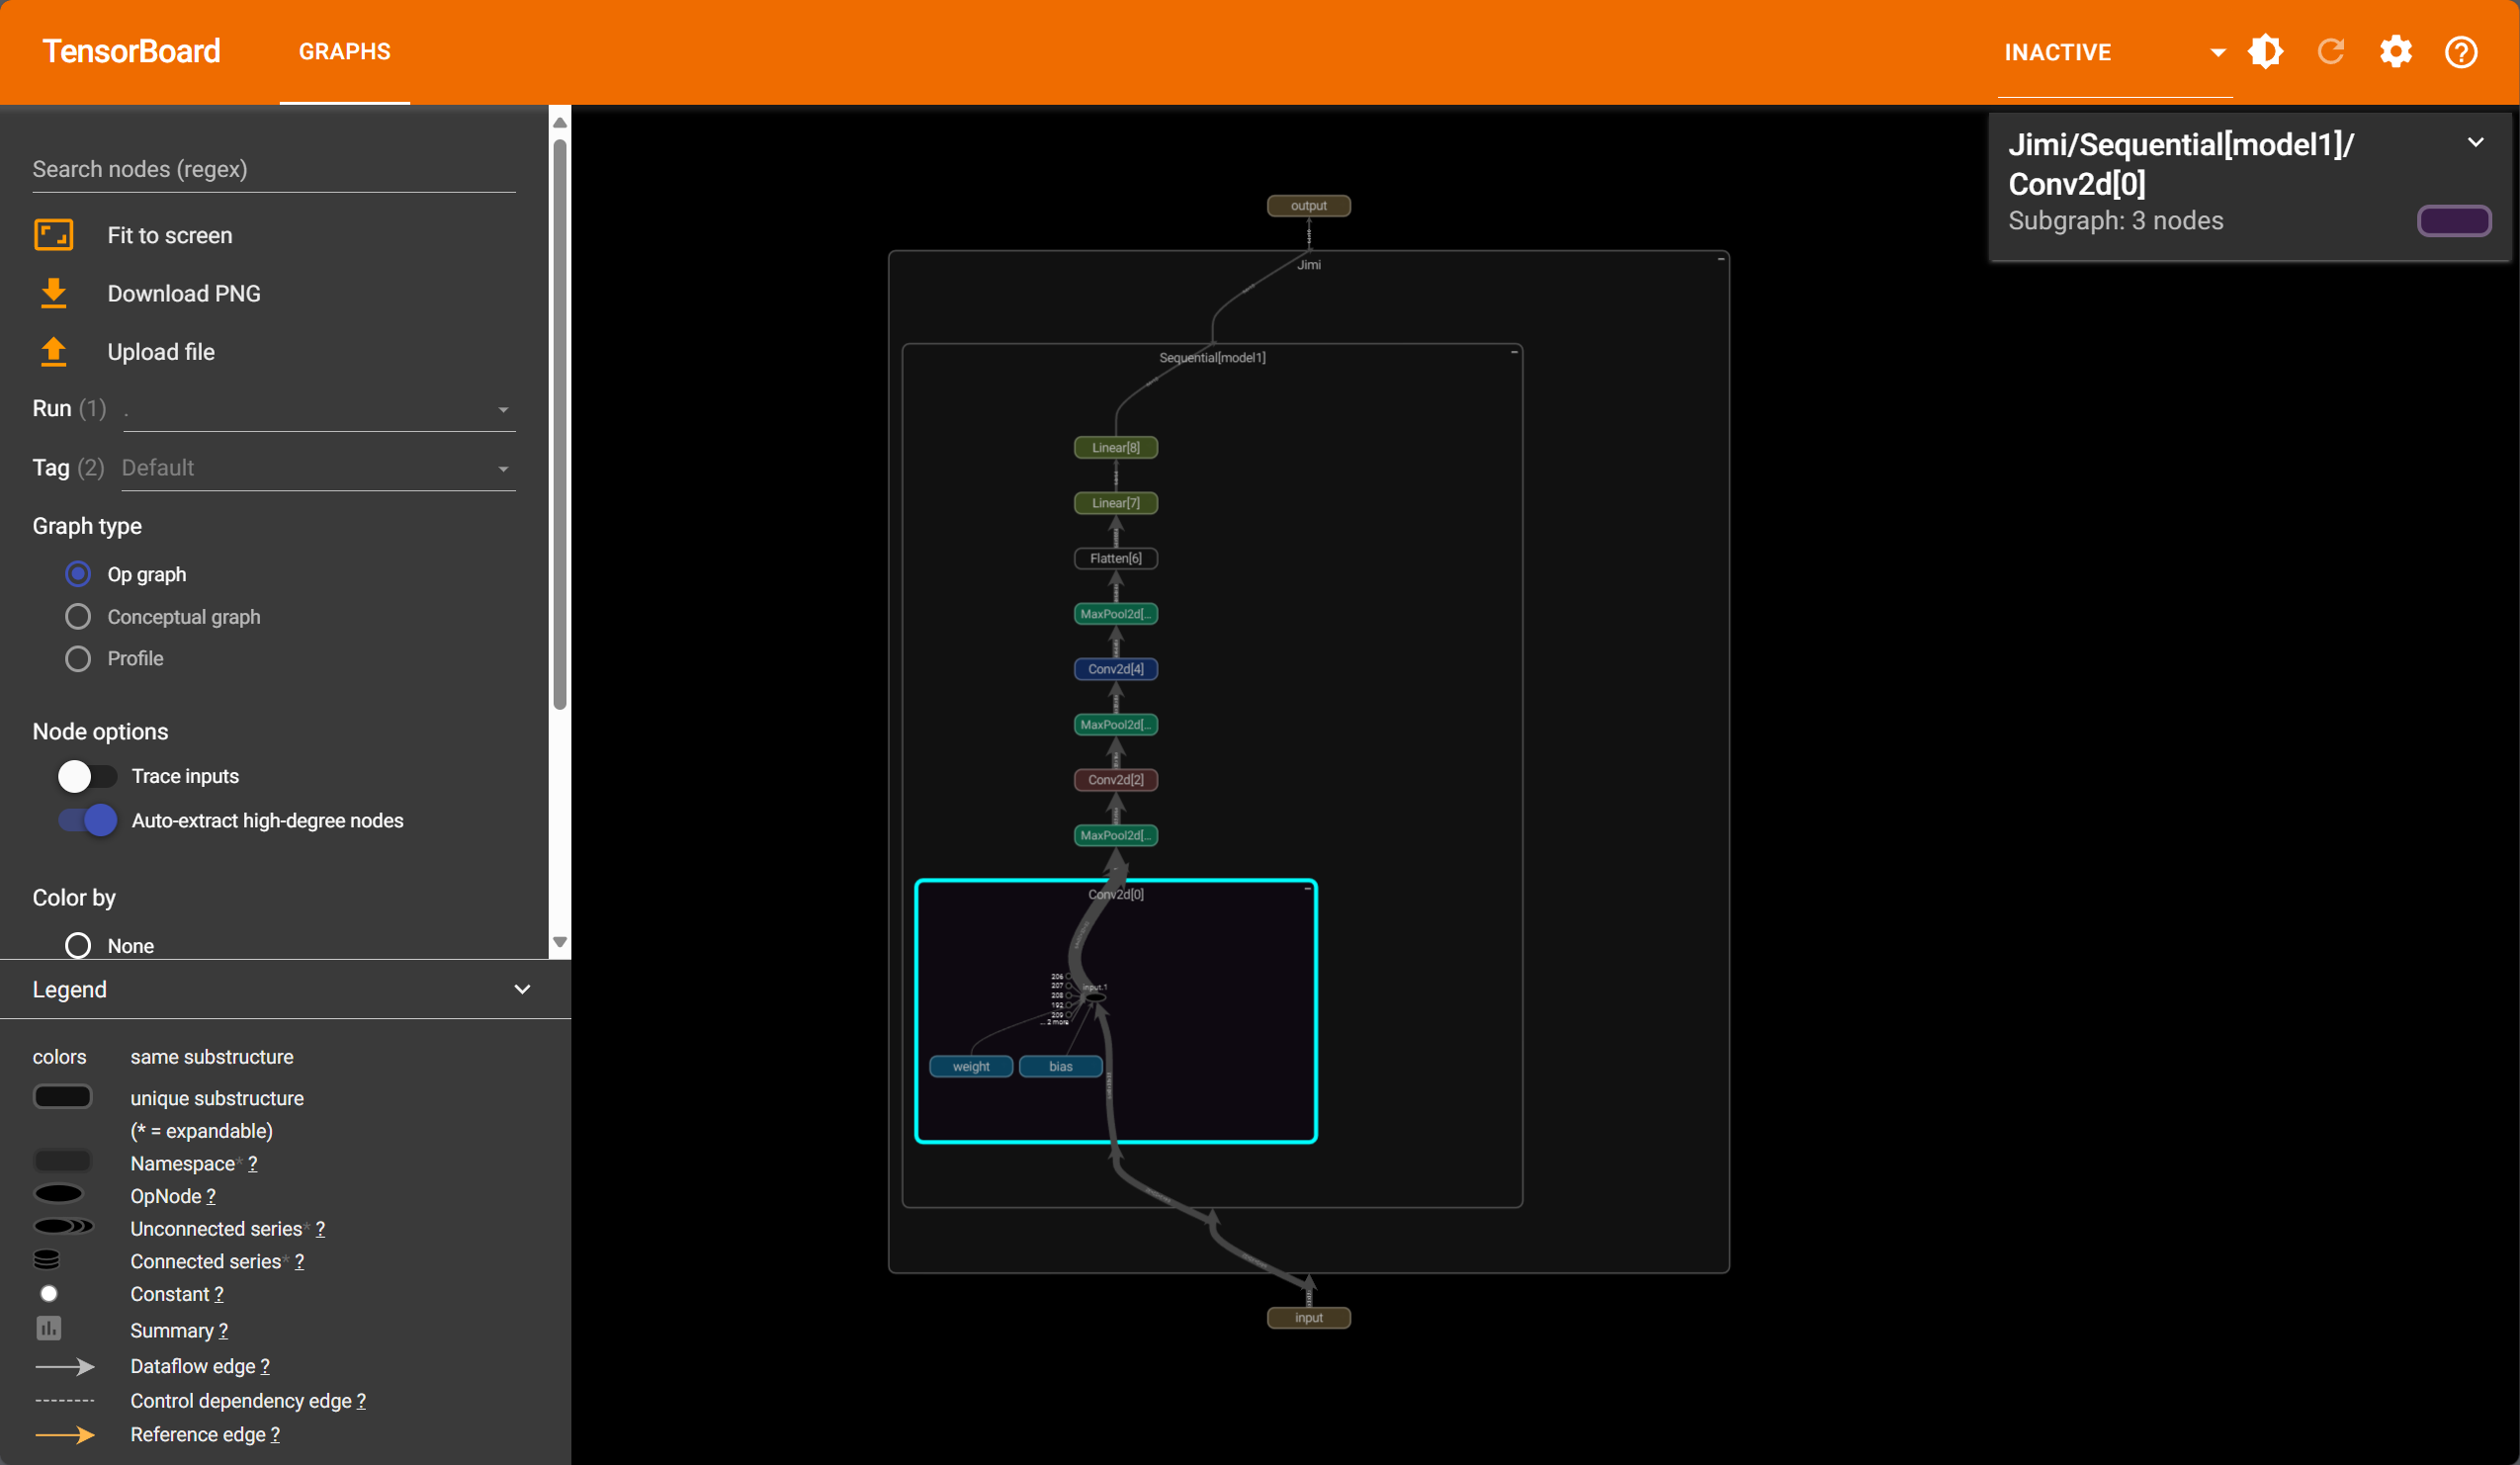The width and height of the screenshot is (2520, 1465).
Task: Switch to the GRAPHS tab
Action: 344,52
